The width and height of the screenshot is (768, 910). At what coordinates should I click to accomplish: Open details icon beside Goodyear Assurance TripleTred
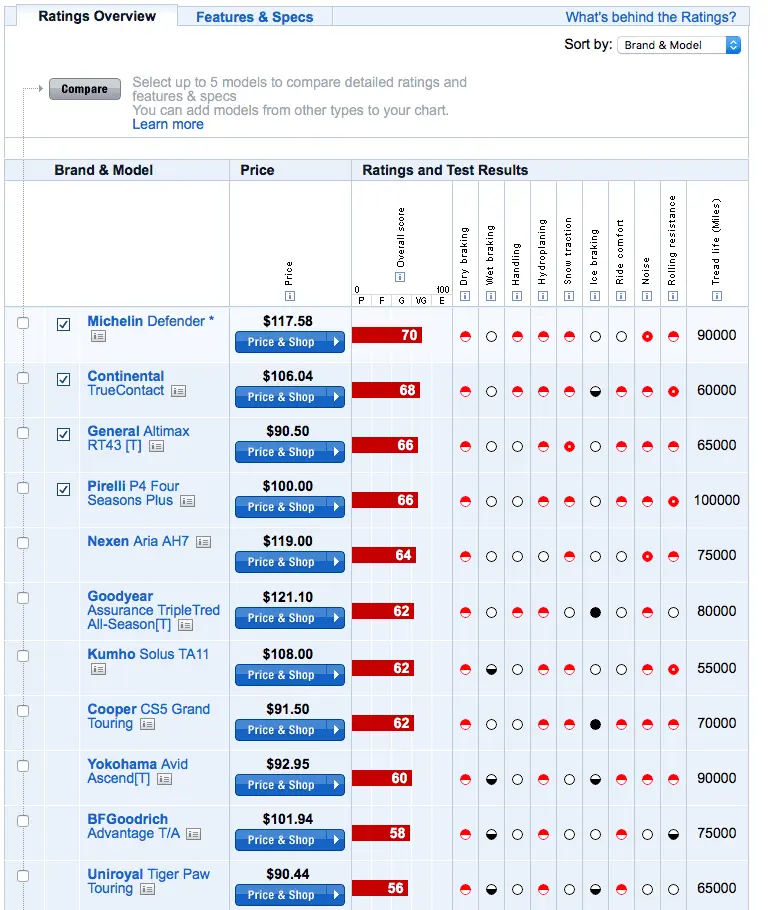click(185, 625)
